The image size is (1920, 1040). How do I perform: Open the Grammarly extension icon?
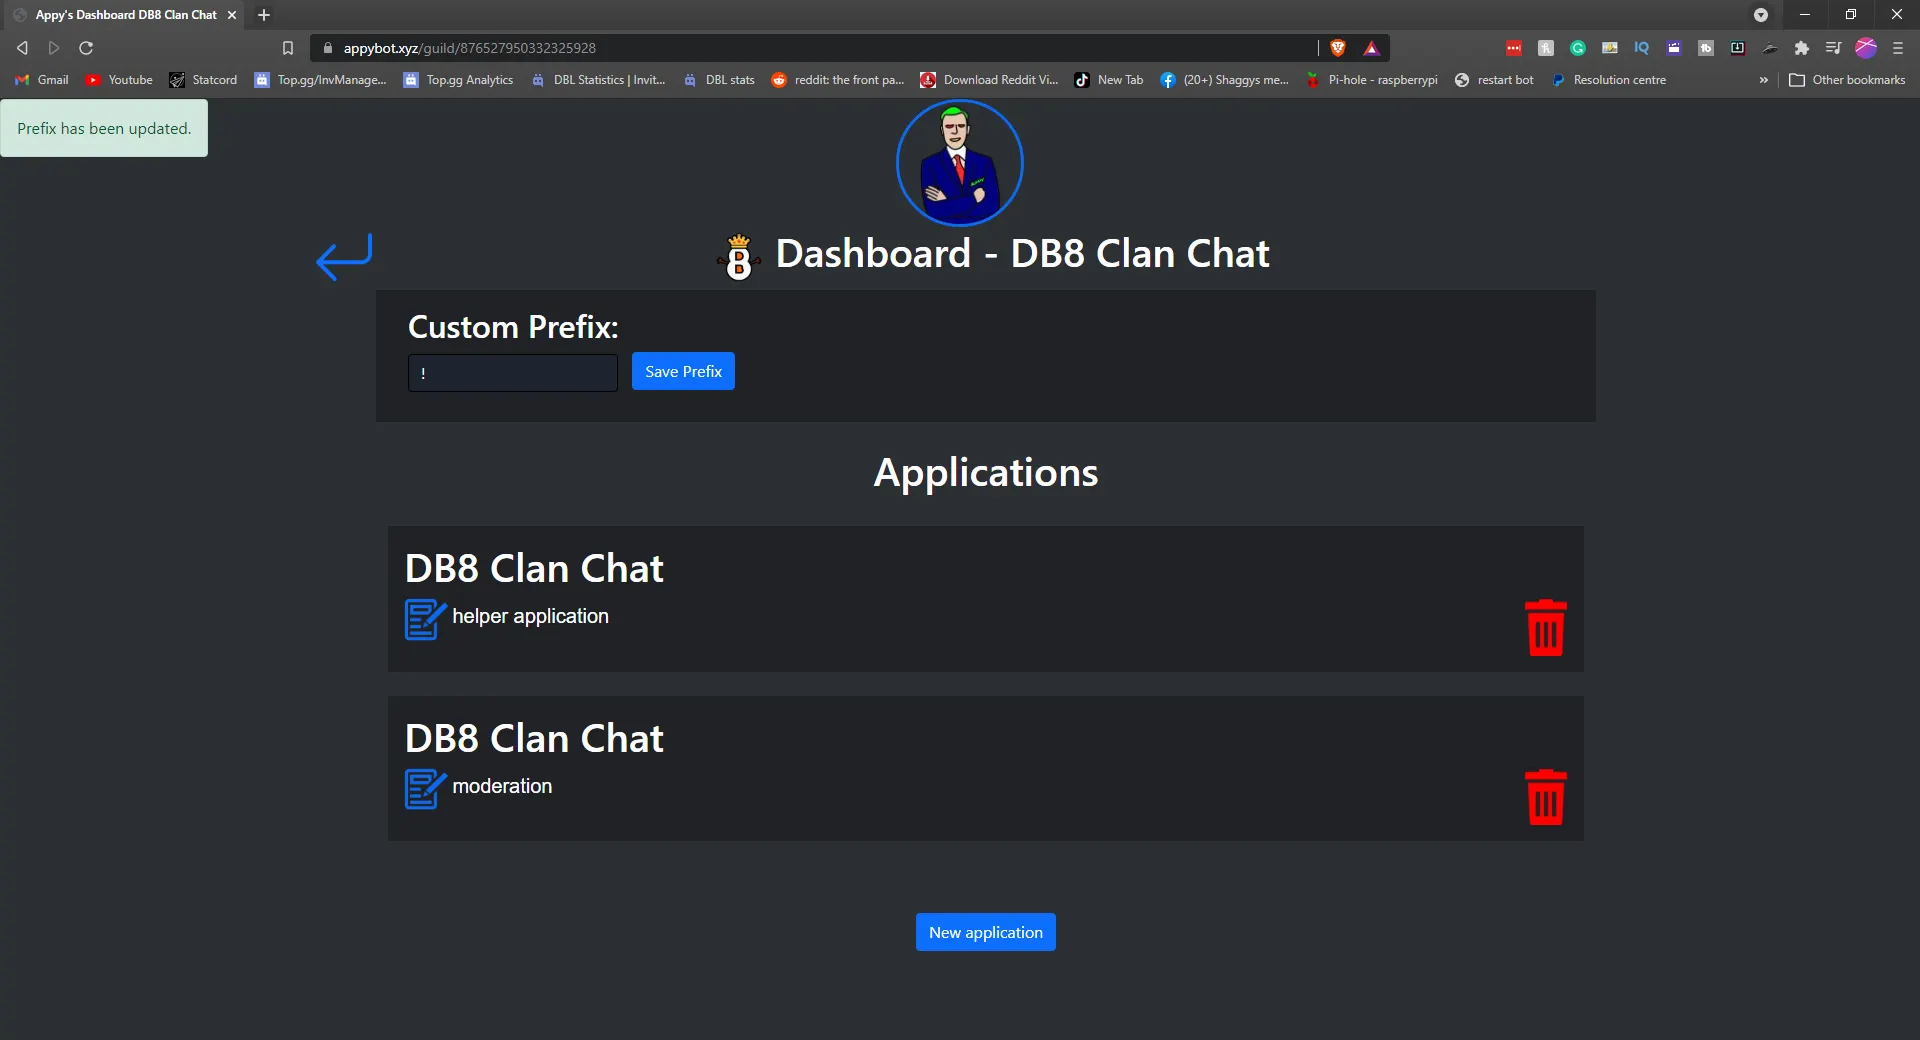pyautogui.click(x=1578, y=48)
